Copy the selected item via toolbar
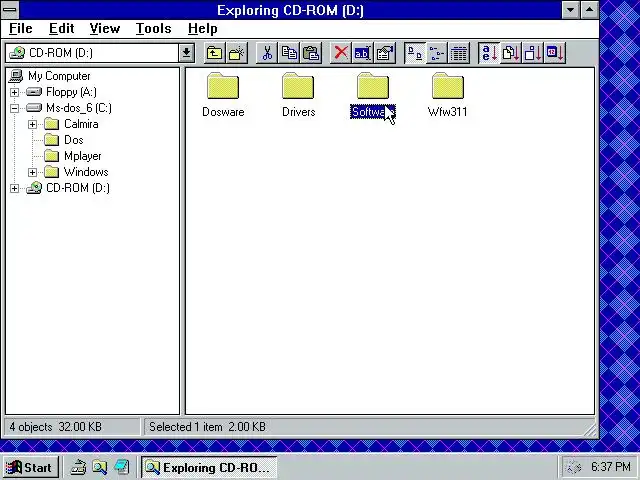This screenshot has height=480, width=640. [289, 53]
